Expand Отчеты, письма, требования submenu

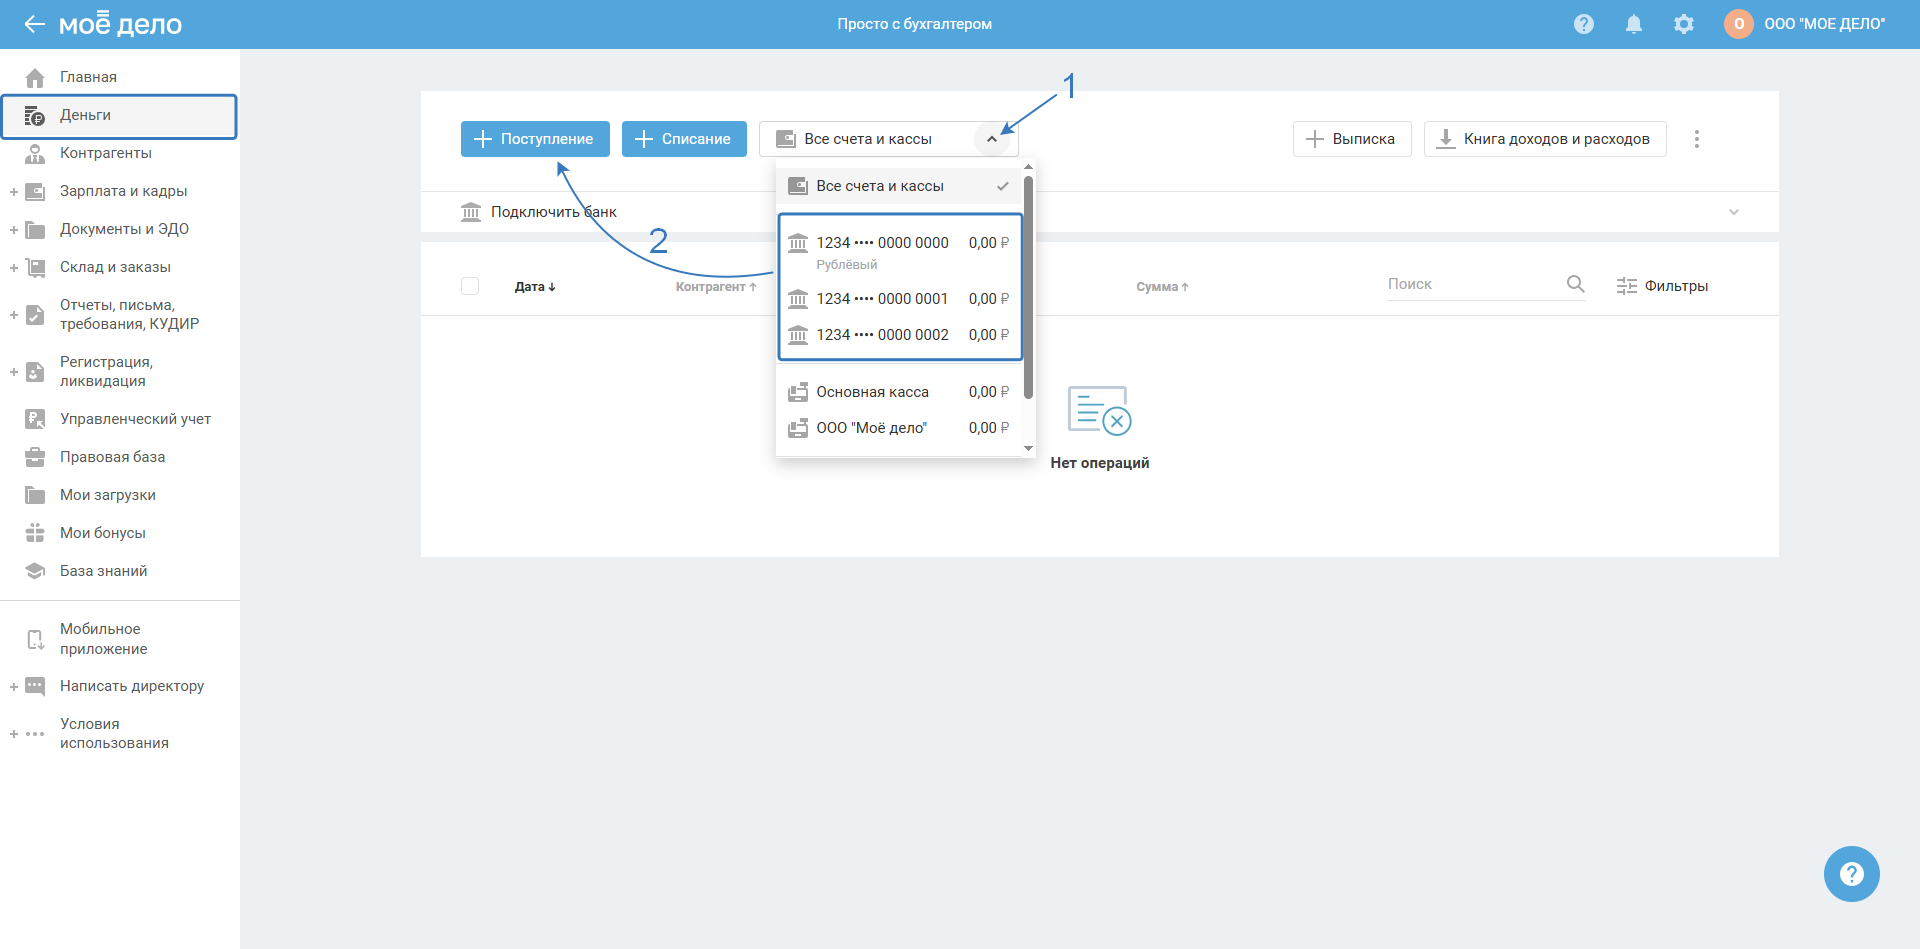tap(14, 315)
